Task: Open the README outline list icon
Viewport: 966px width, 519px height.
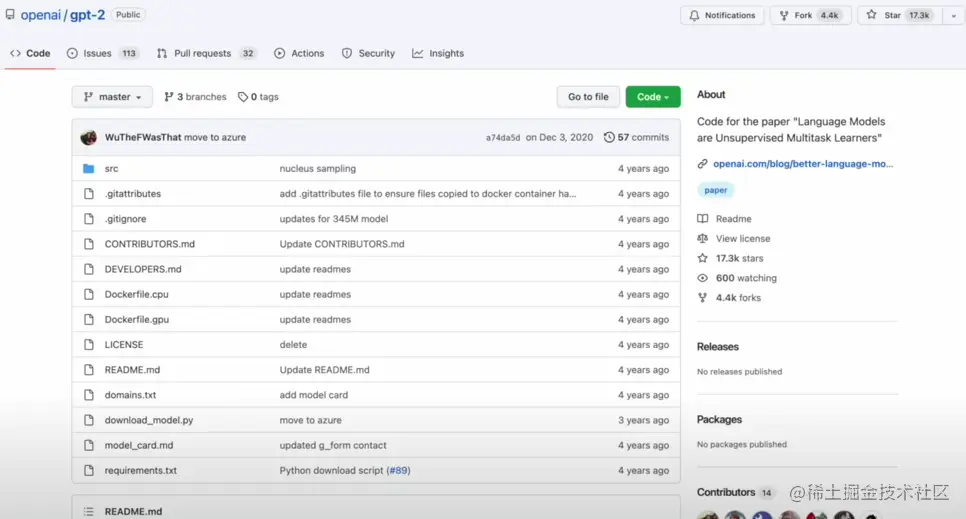Action: pos(89,512)
